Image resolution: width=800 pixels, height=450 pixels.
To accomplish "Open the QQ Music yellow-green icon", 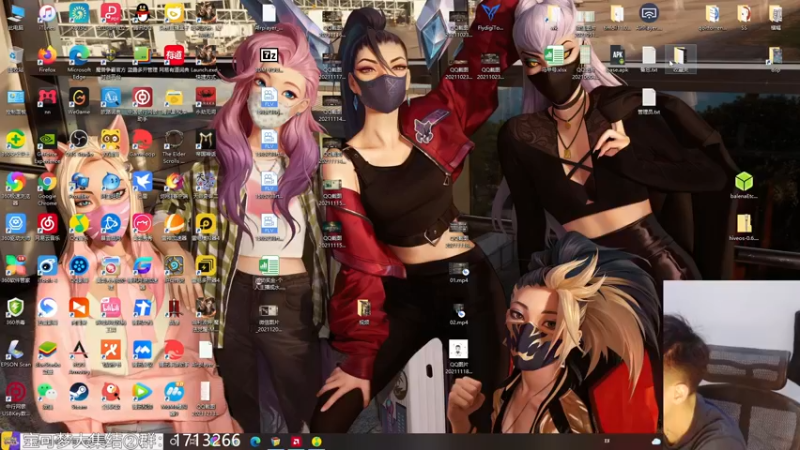I will click(79, 223).
